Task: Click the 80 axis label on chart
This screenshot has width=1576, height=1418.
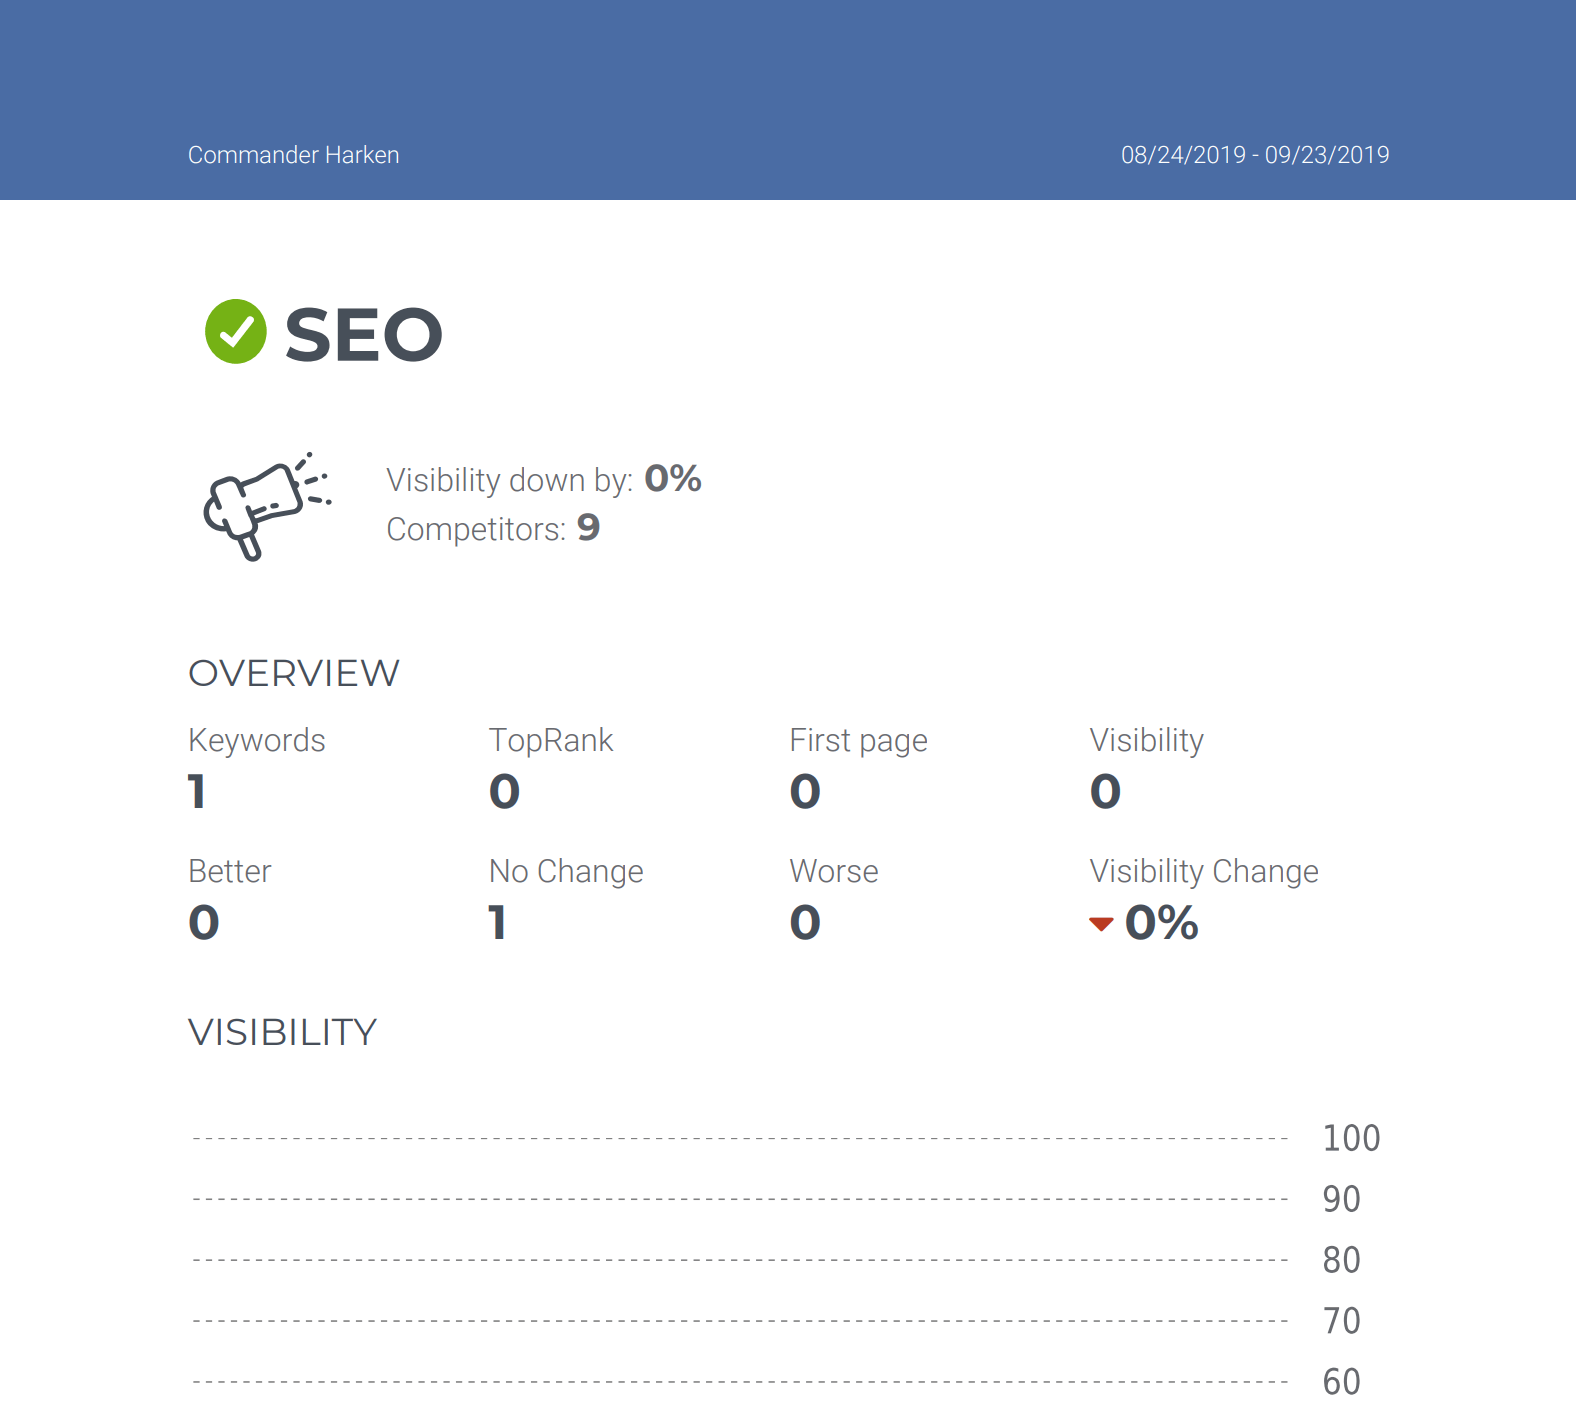Action: pyautogui.click(x=1341, y=1260)
